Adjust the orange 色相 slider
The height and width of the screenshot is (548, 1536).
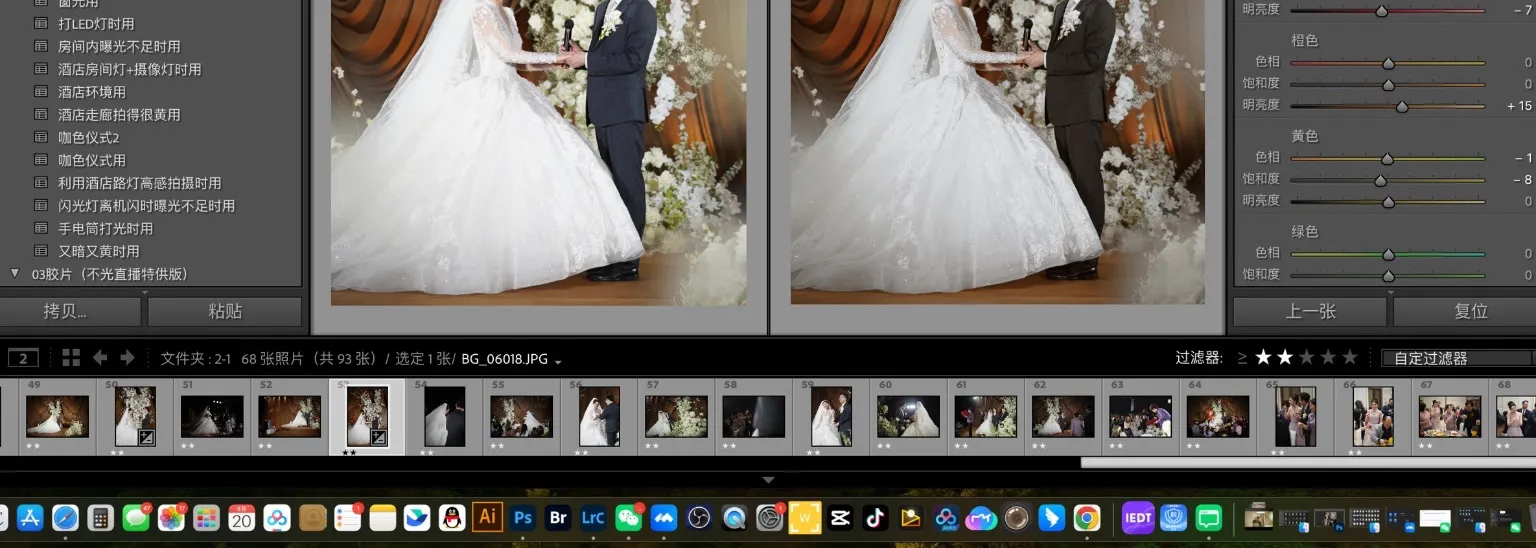coord(1388,62)
